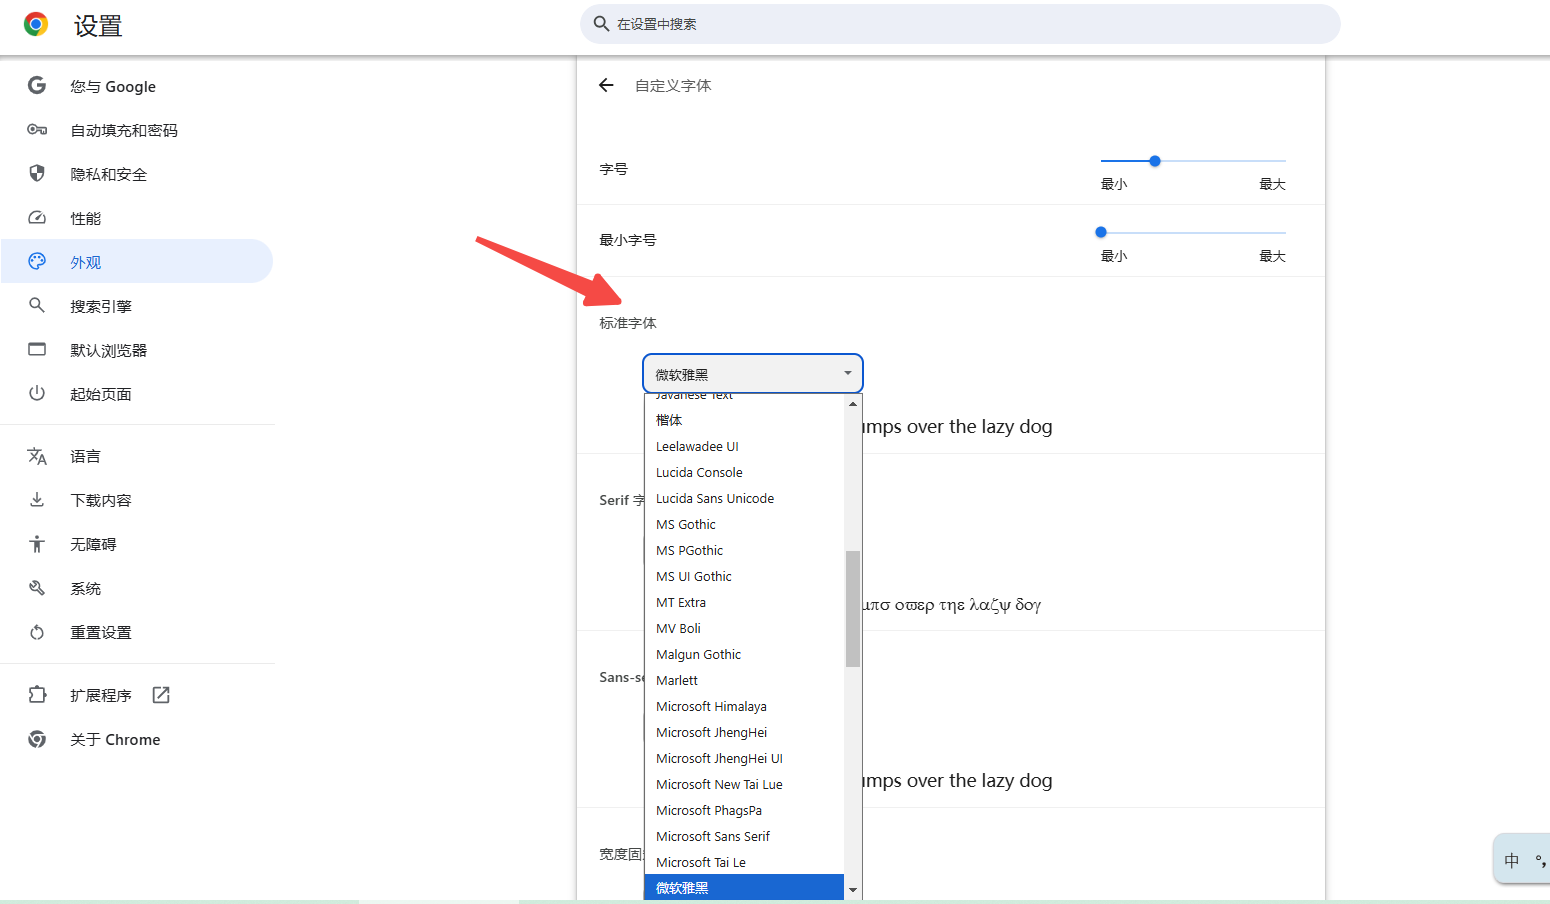Select MS PGothic font option
This screenshot has width=1550, height=904.
point(745,550)
